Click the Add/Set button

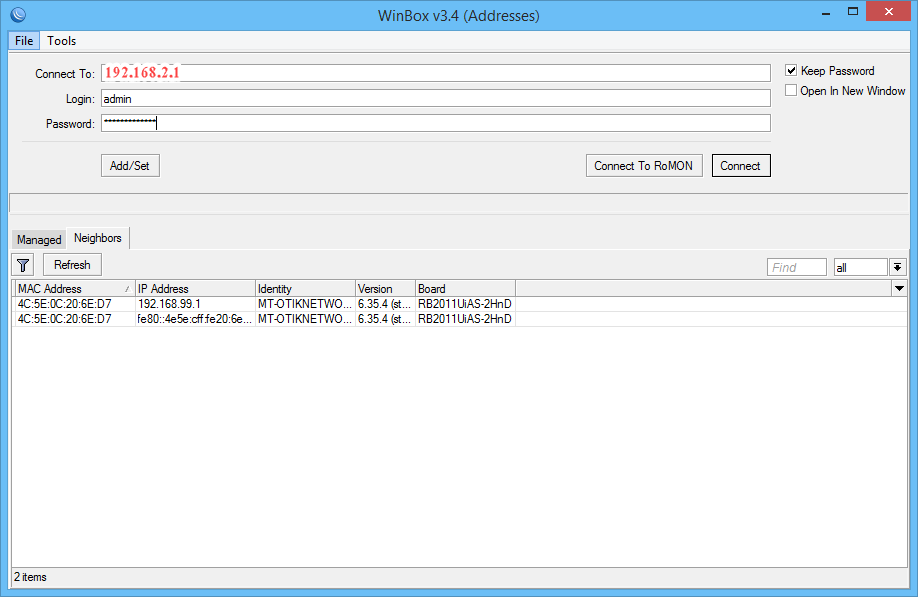(x=130, y=166)
